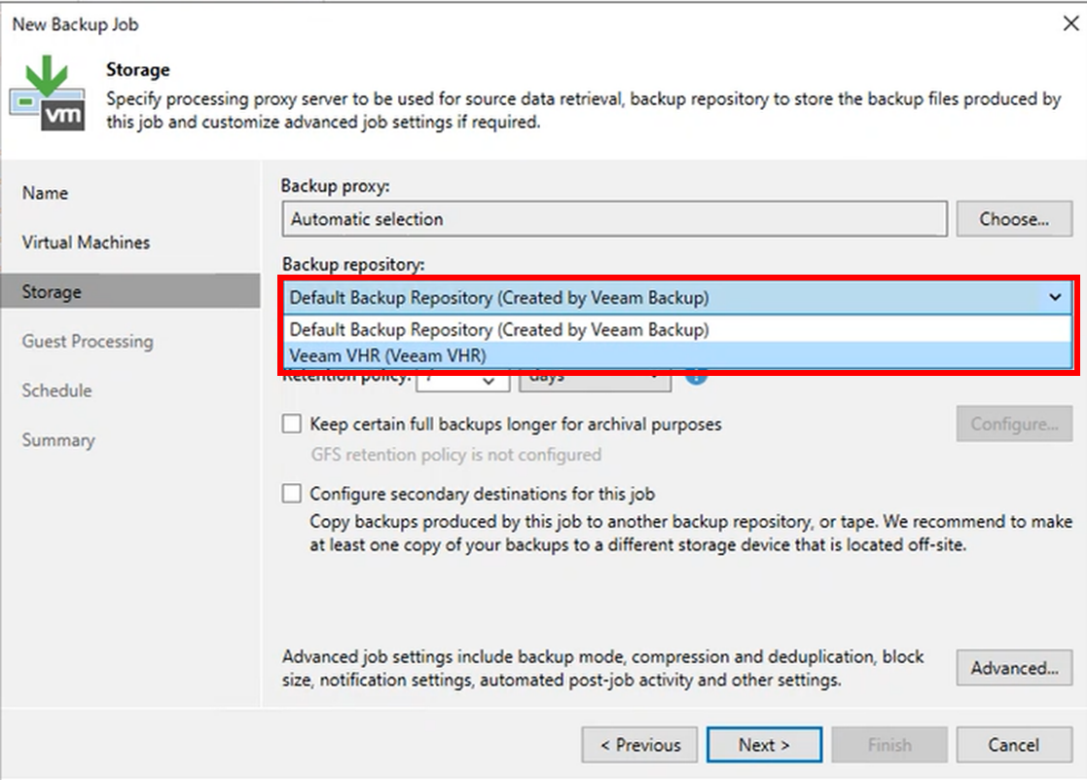The image size is (1087, 780).
Task: Click the 'Backup proxy:' label
Action: tap(336, 186)
